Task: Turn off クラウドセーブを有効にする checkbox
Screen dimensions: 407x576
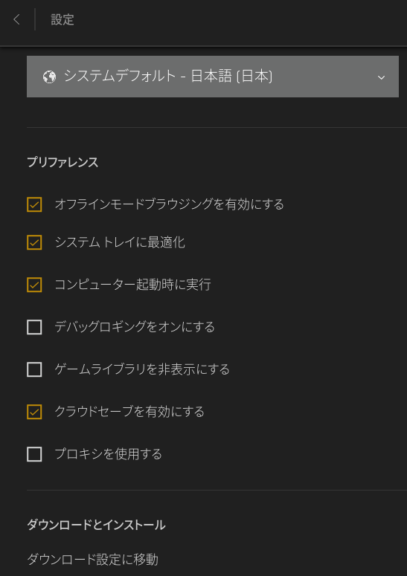Action: coord(34,412)
